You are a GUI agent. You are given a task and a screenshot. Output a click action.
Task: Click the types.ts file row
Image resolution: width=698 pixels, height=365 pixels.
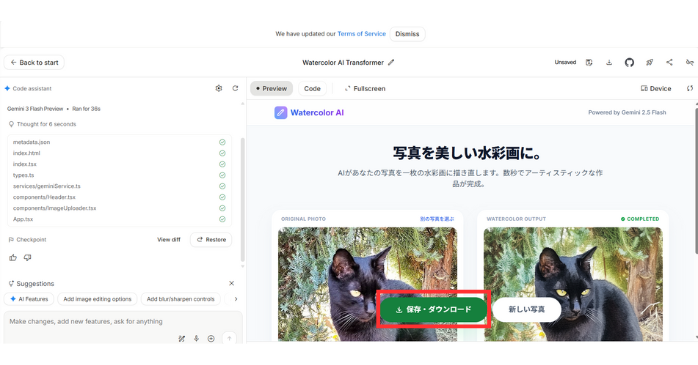(x=119, y=175)
